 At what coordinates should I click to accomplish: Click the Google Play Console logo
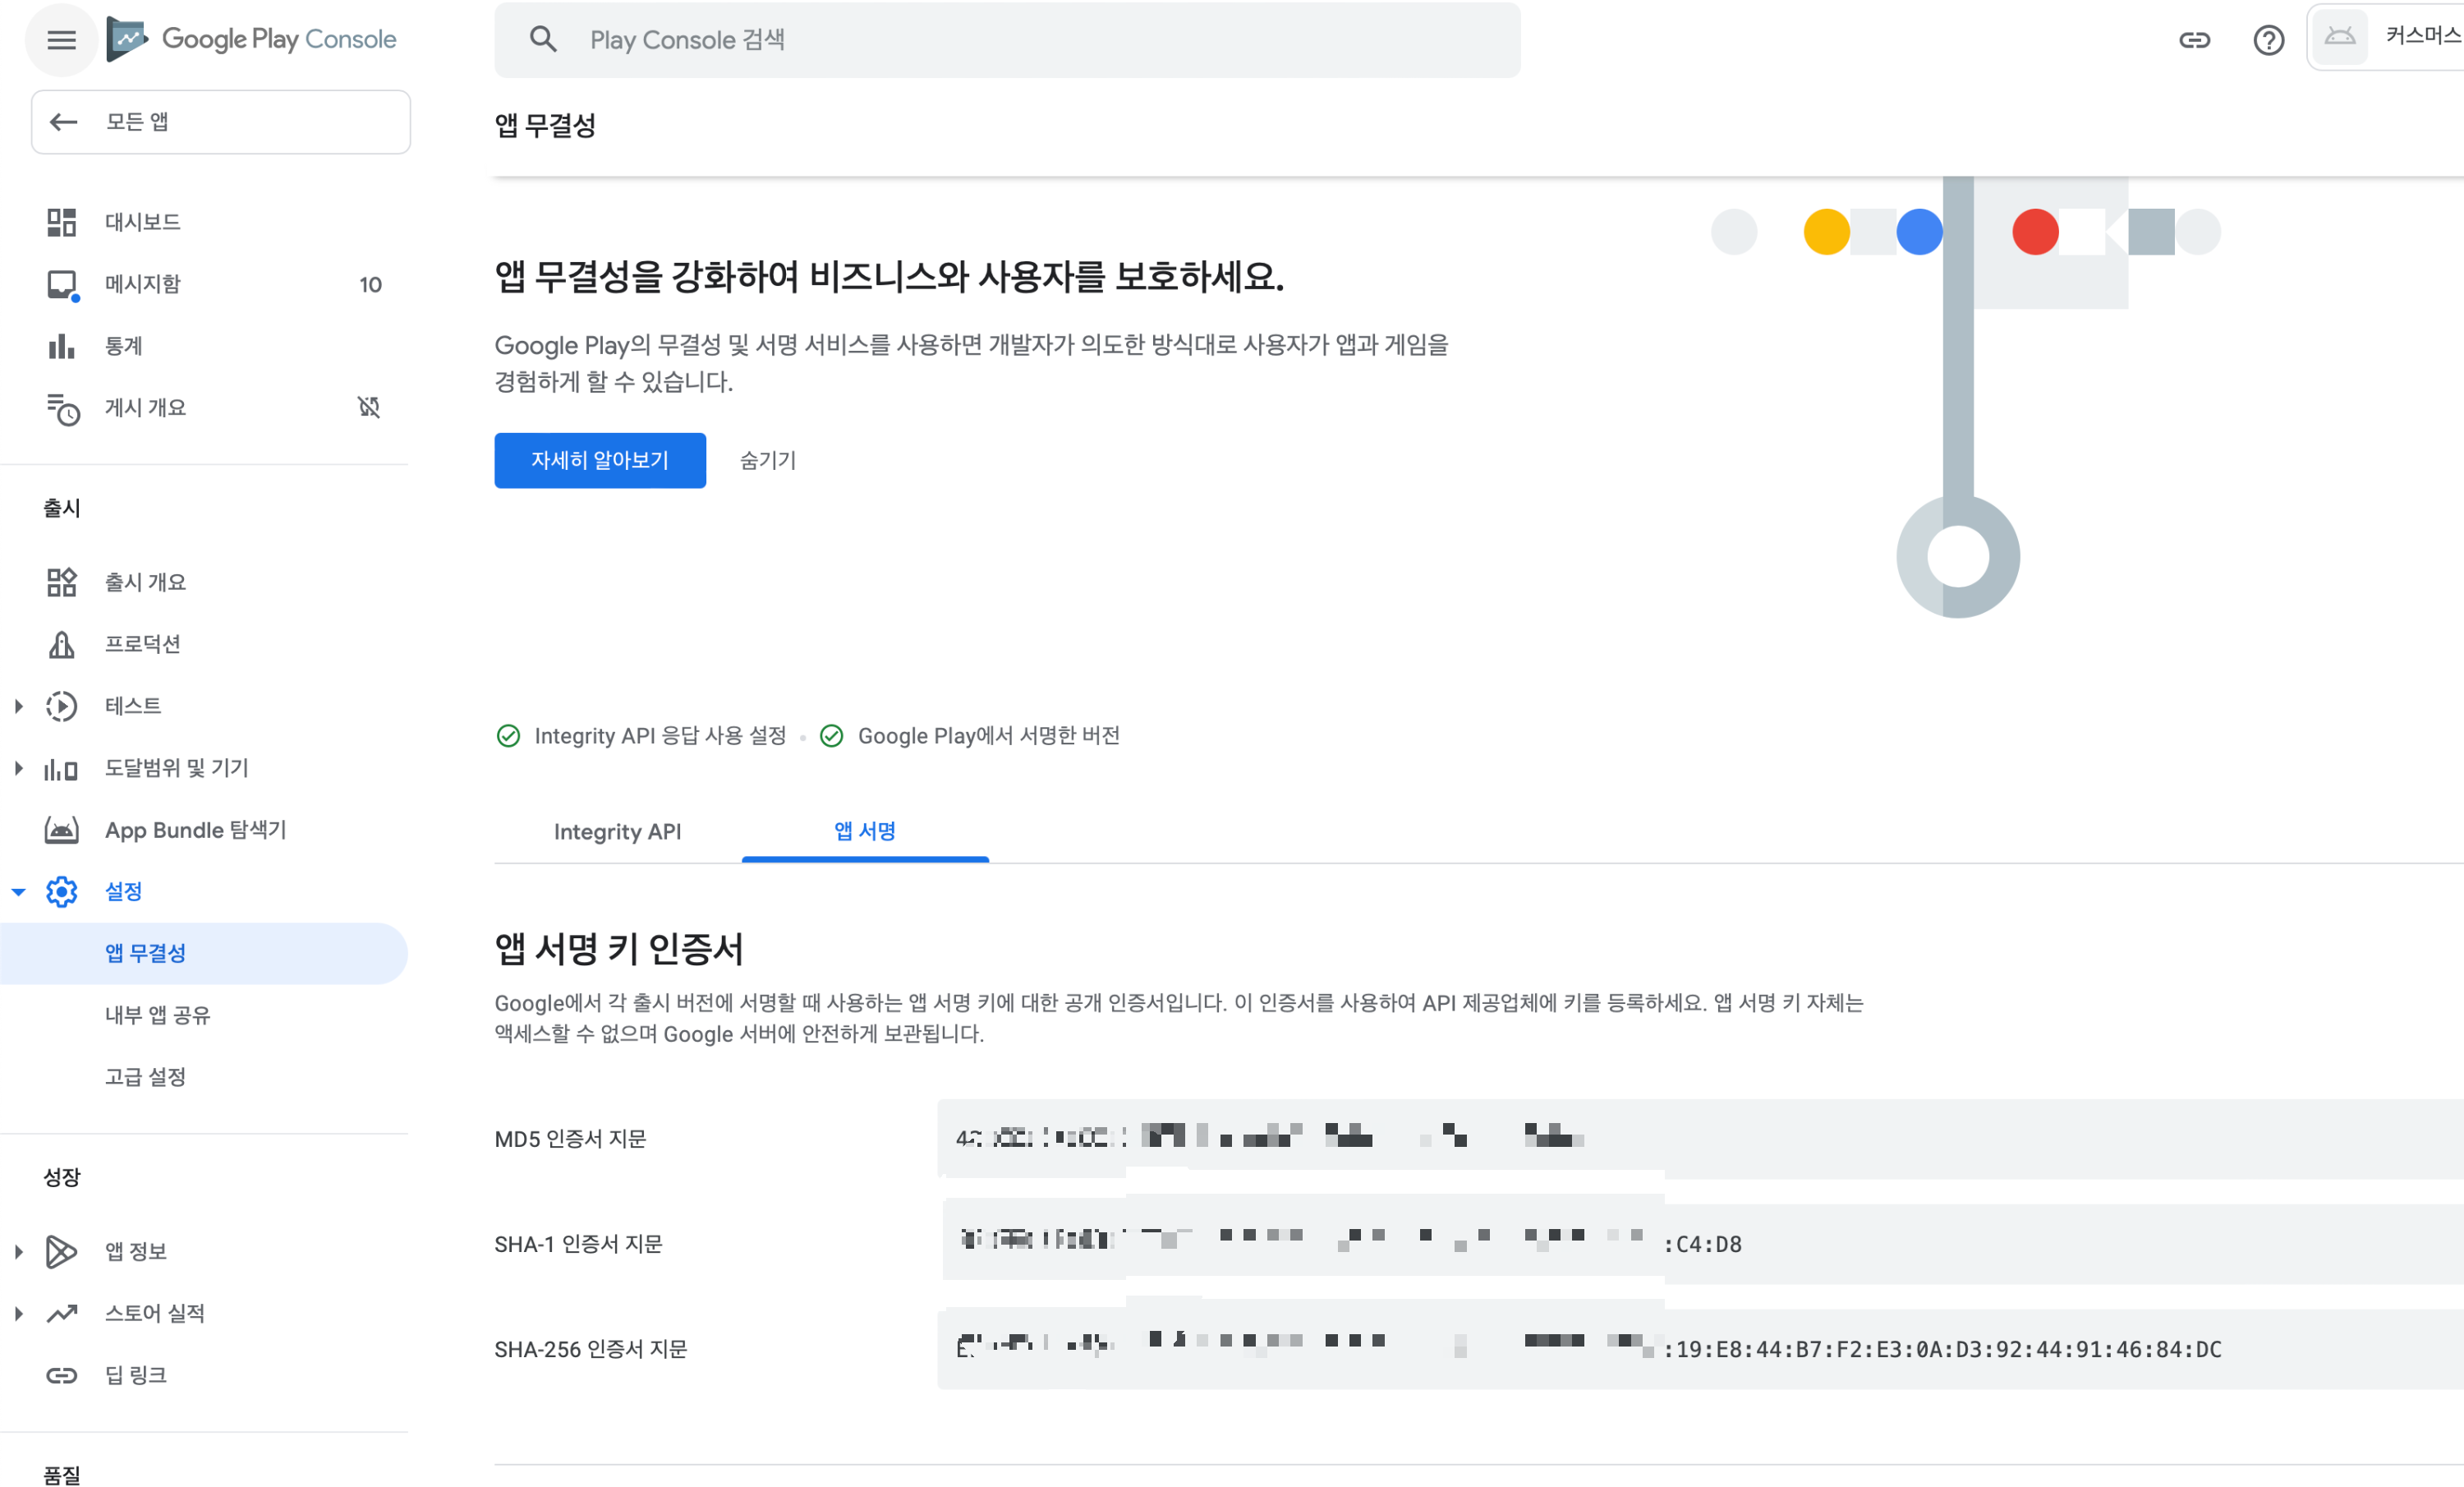252,40
